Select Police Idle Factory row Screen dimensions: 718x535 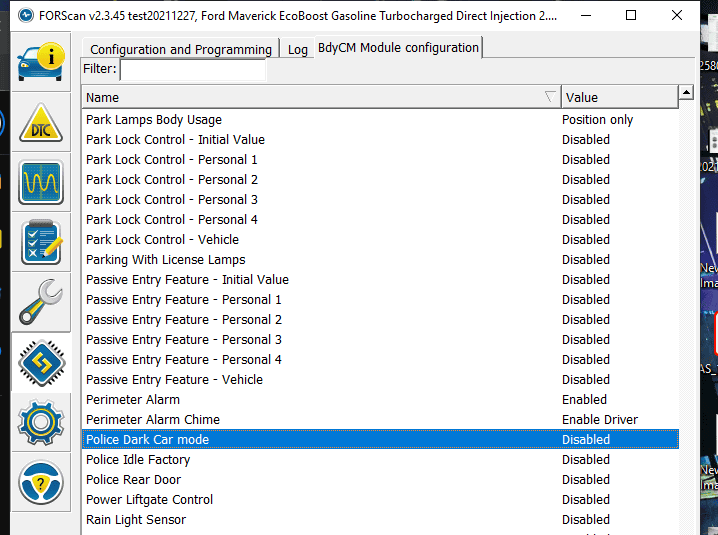[380, 460]
